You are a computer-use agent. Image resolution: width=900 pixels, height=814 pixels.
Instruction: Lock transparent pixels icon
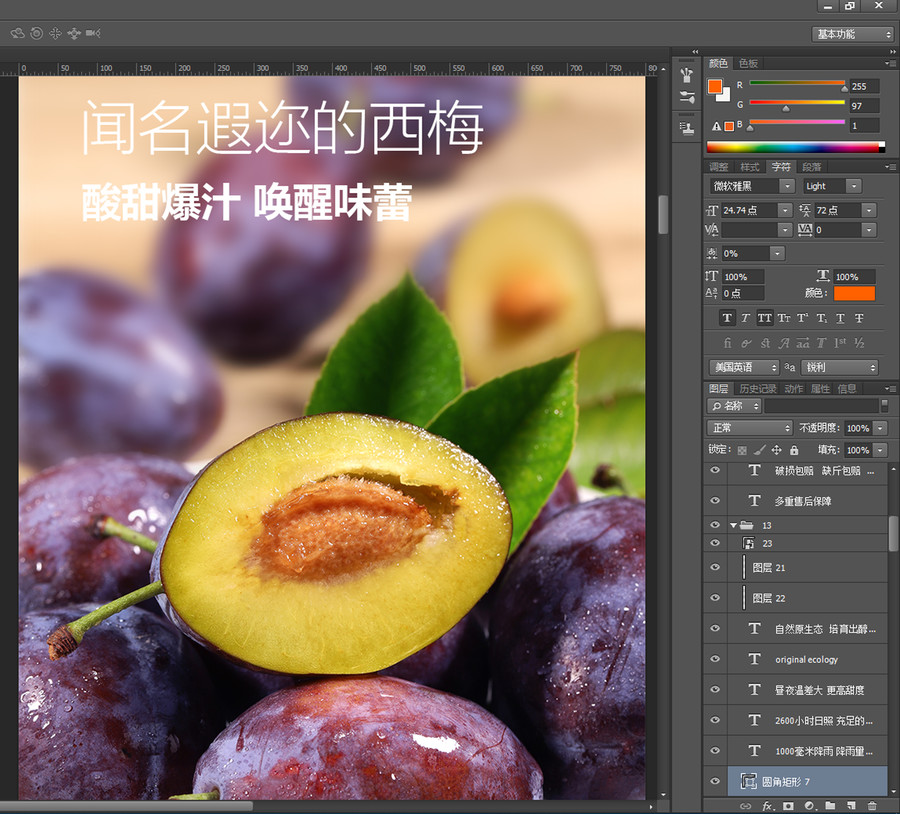(742, 451)
